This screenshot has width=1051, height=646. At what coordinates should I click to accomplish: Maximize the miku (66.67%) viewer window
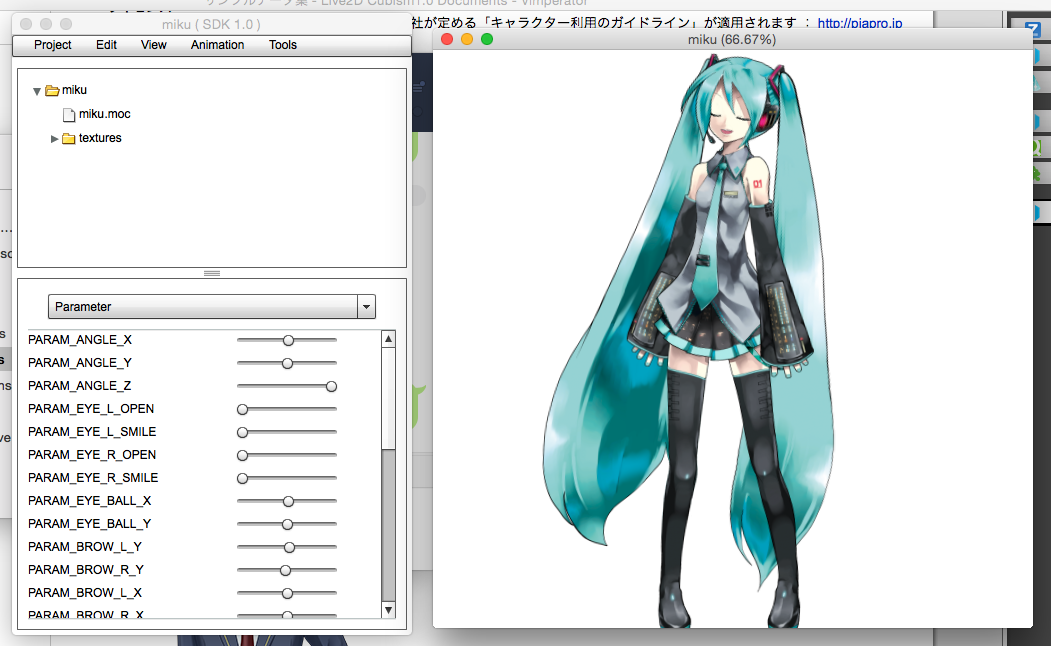pos(487,40)
